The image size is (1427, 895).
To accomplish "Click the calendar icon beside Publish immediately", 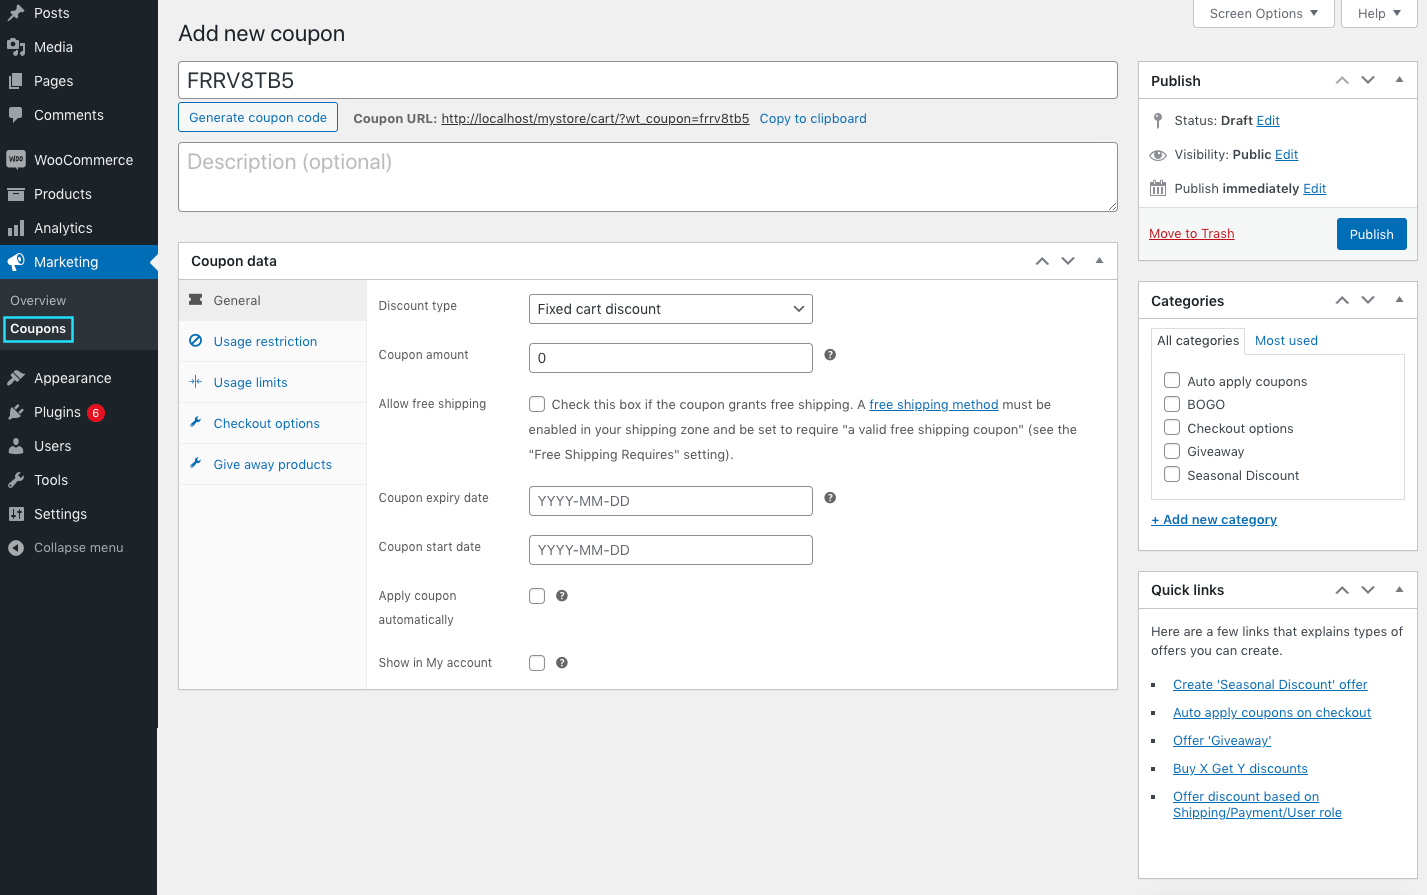I will 1158,188.
